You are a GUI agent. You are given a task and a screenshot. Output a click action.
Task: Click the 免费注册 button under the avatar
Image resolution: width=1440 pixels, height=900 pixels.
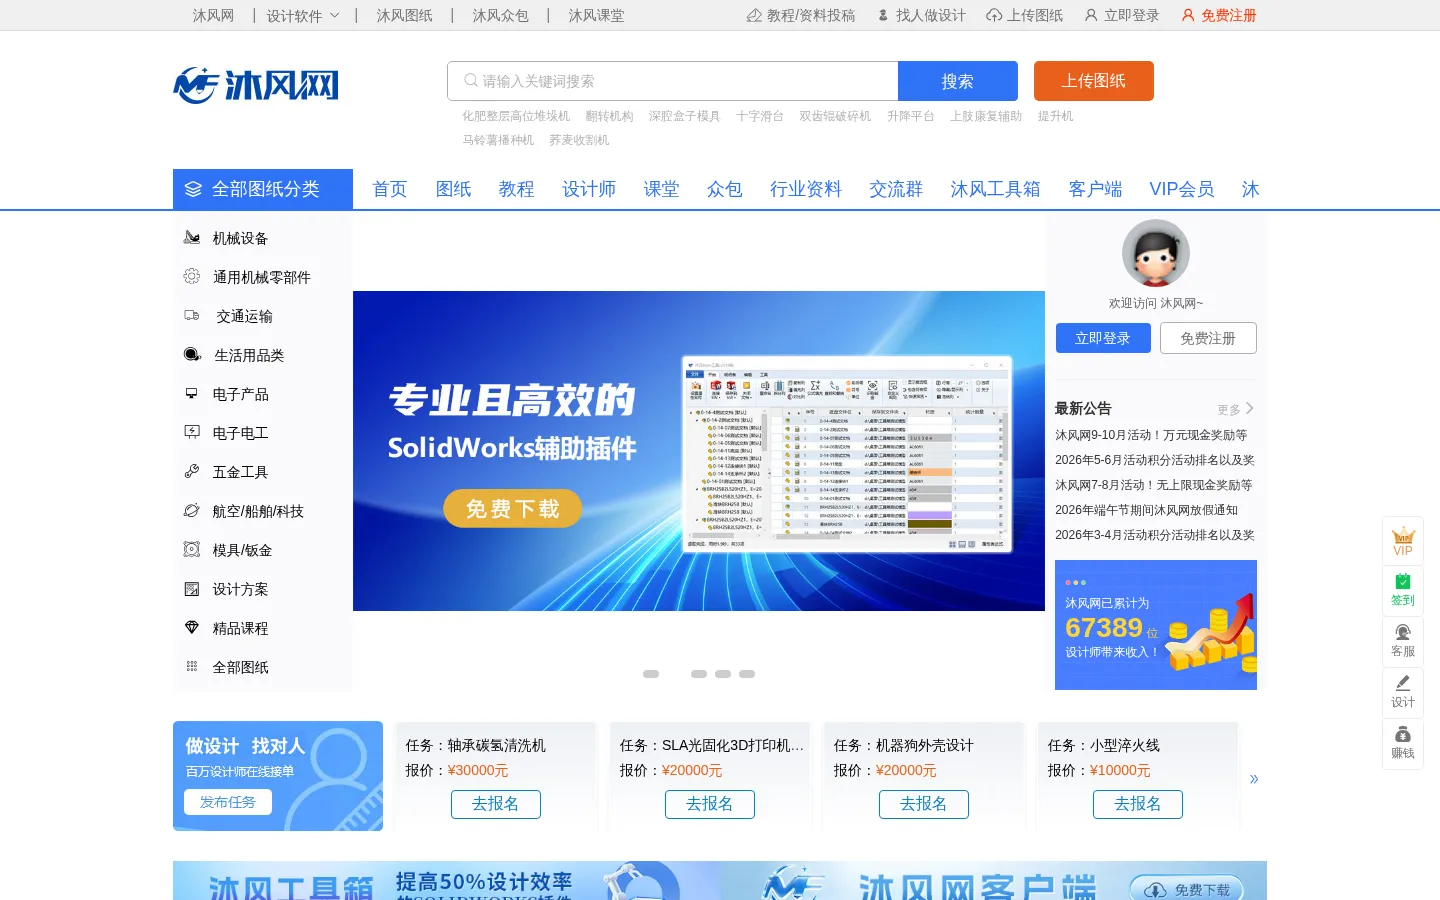1208,338
